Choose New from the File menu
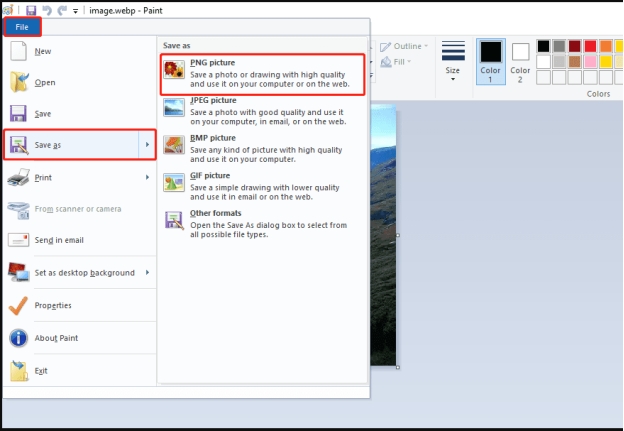 point(79,51)
